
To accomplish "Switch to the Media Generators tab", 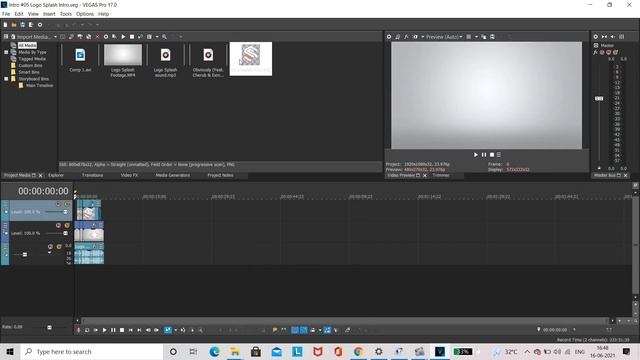I will point(173,175).
